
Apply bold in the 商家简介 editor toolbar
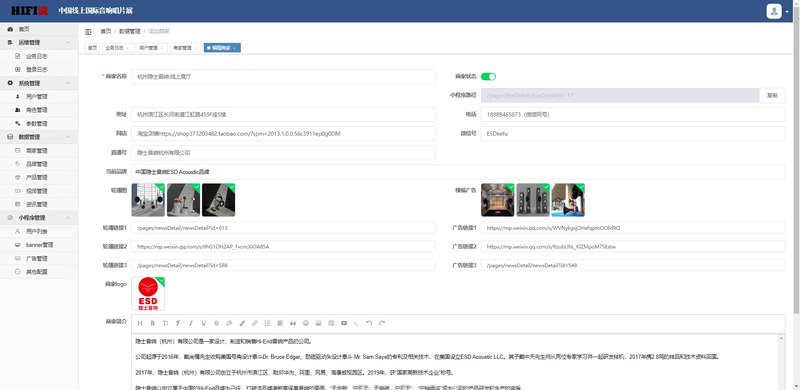tap(152, 323)
